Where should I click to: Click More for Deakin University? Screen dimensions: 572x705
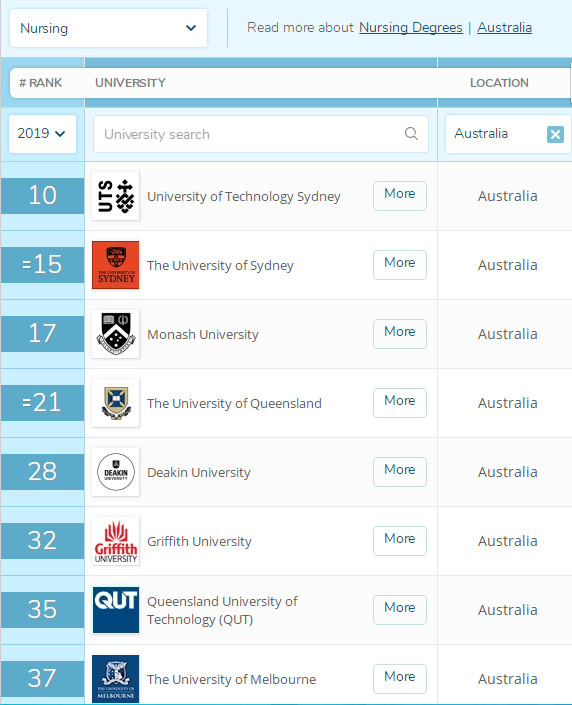pos(400,472)
